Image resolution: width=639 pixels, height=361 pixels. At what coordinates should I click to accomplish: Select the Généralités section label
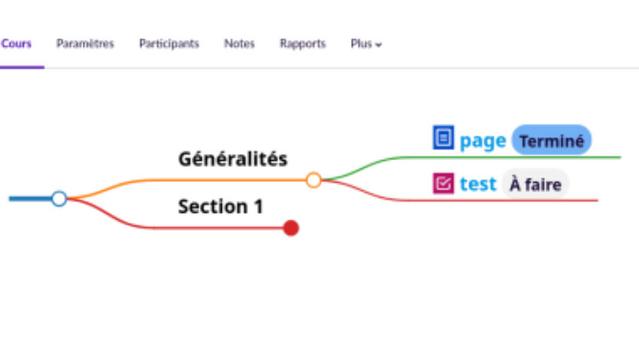tap(233, 159)
